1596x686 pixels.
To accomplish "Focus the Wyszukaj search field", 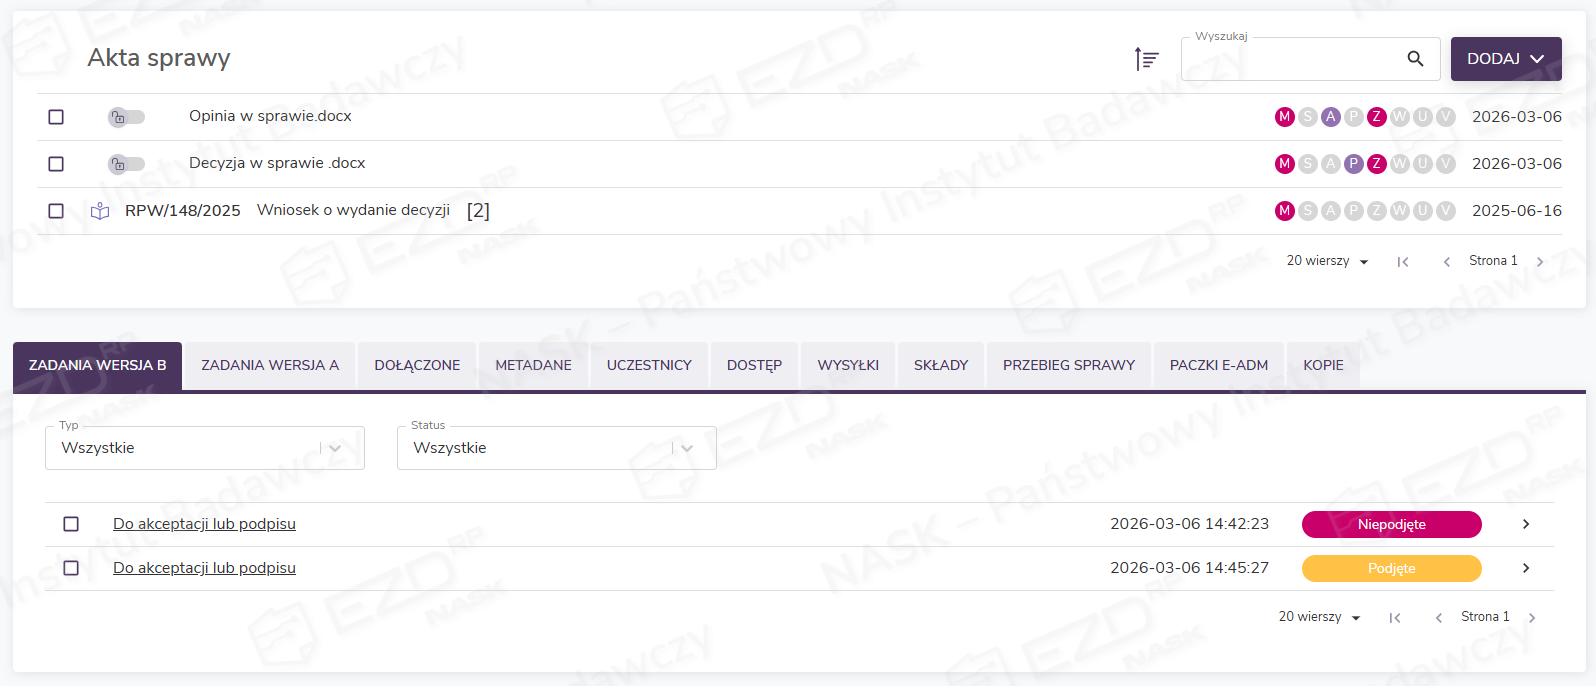I will pyautogui.click(x=1290, y=60).
